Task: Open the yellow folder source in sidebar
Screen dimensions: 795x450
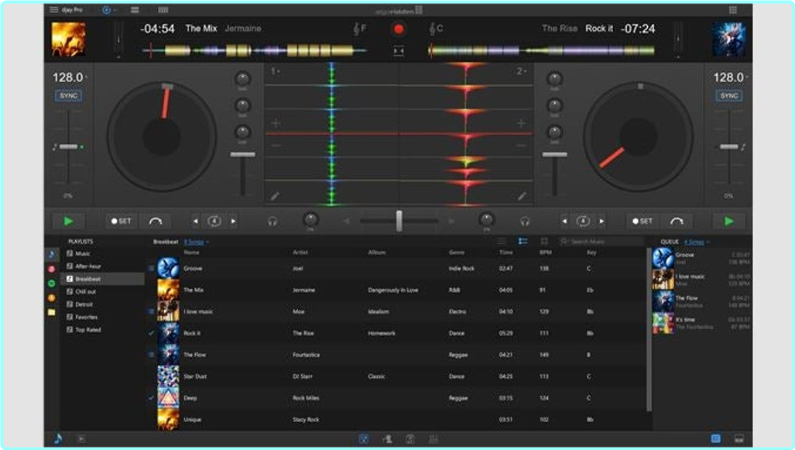Action: coord(52,312)
